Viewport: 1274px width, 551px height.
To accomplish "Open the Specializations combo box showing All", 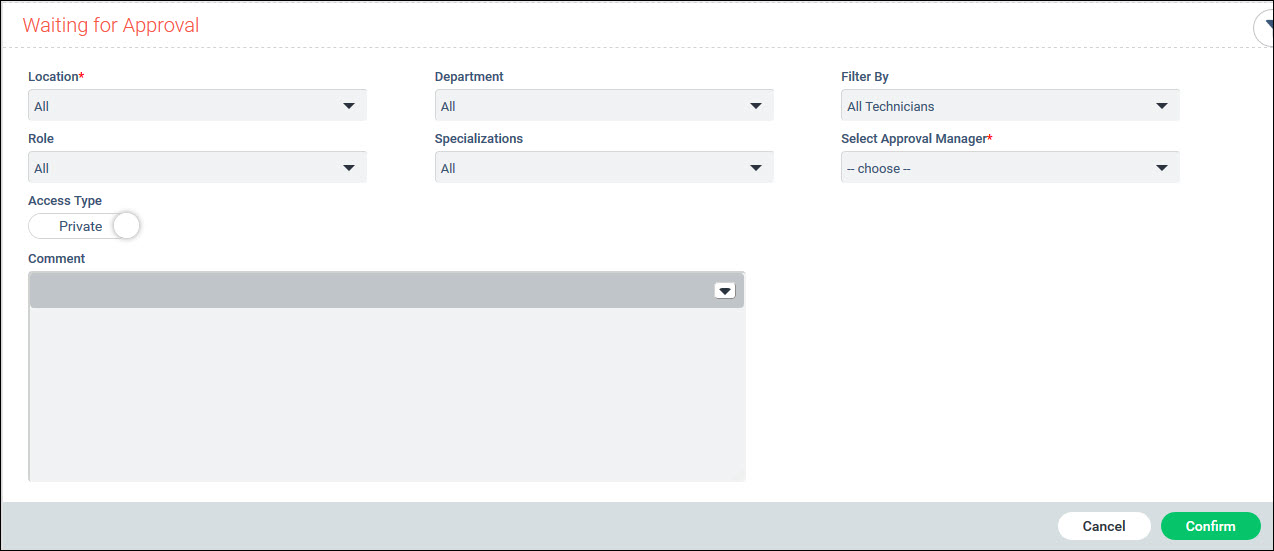I will [x=590, y=168].
